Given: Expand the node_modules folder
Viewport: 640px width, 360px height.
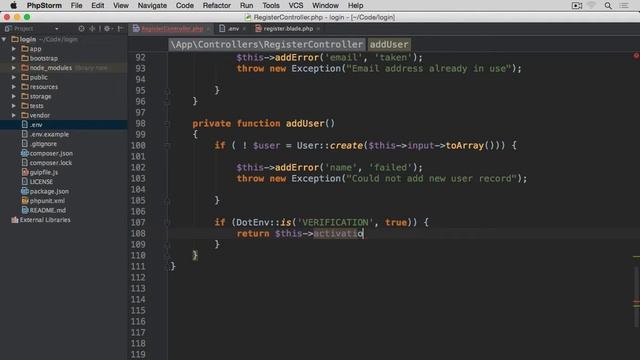Looking at the screenshot, I should point(14,68).
